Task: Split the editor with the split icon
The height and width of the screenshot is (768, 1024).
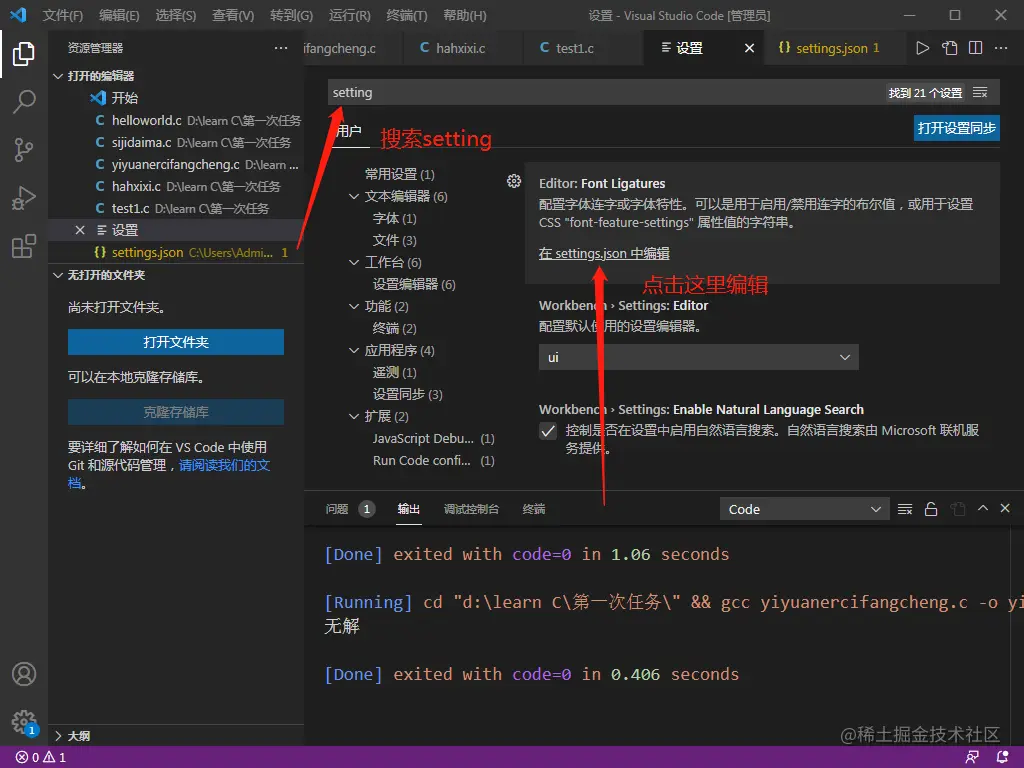Action: pyautogui.click(x=975, y=48)
